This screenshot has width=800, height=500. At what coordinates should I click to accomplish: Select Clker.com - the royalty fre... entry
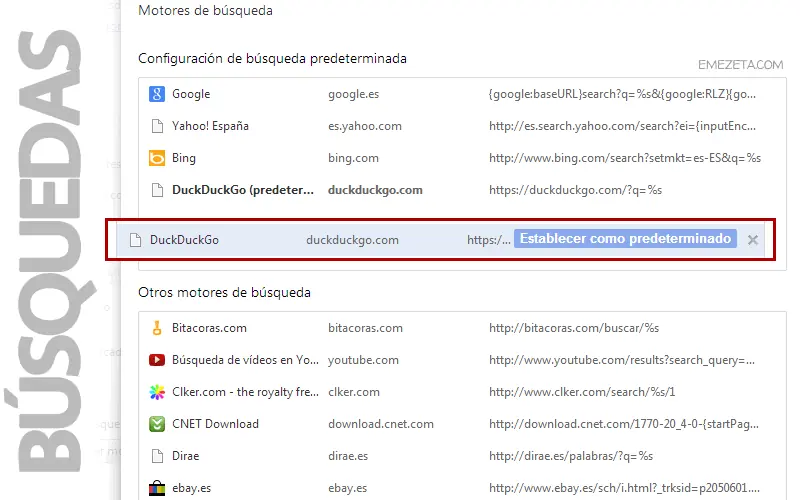click(x=245, y=392)
